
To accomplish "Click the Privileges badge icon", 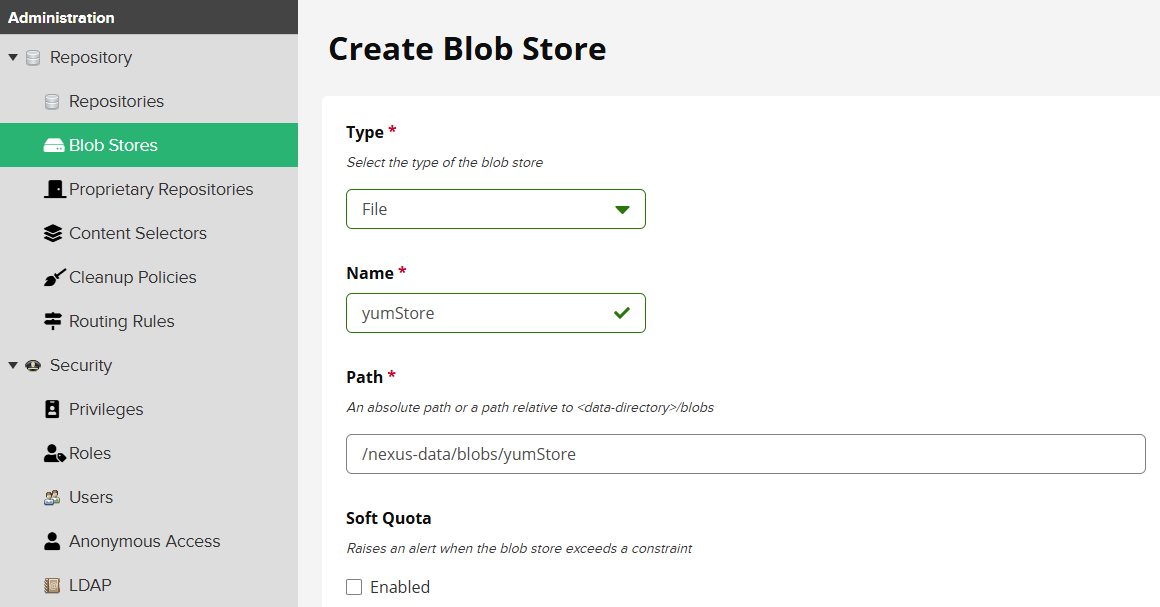I will tap(52, 409).
